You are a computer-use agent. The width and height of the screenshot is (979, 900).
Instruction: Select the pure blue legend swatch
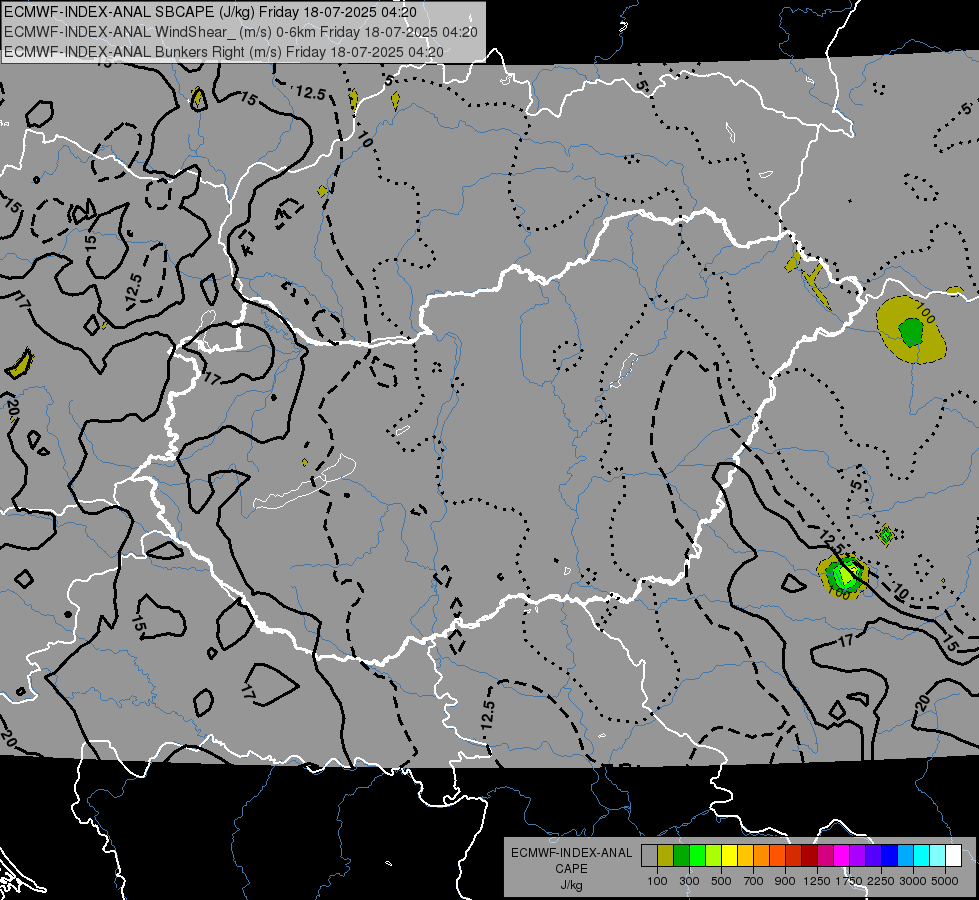pyautogui.click(x=890, y=856)
